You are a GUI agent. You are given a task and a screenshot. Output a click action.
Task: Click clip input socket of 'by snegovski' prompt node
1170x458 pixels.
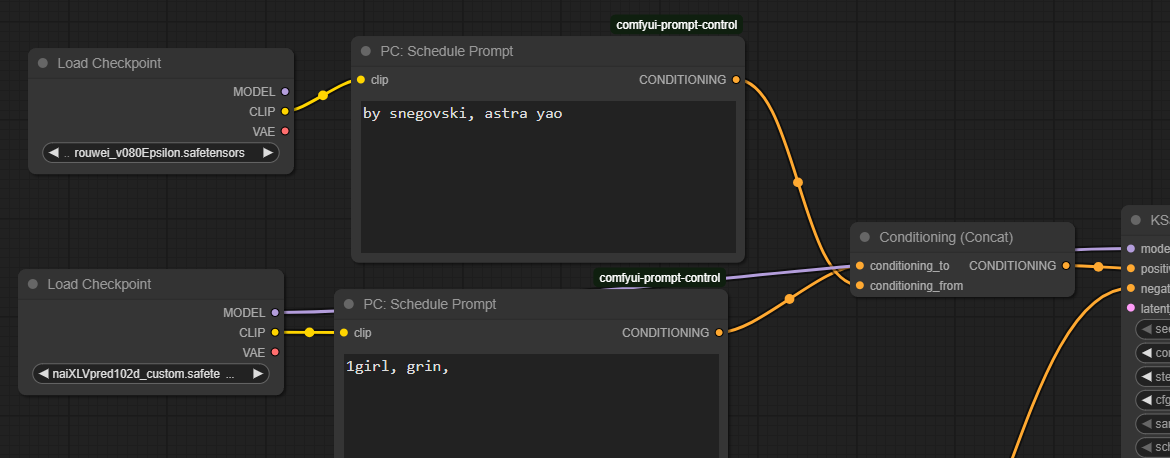point(361,80)
